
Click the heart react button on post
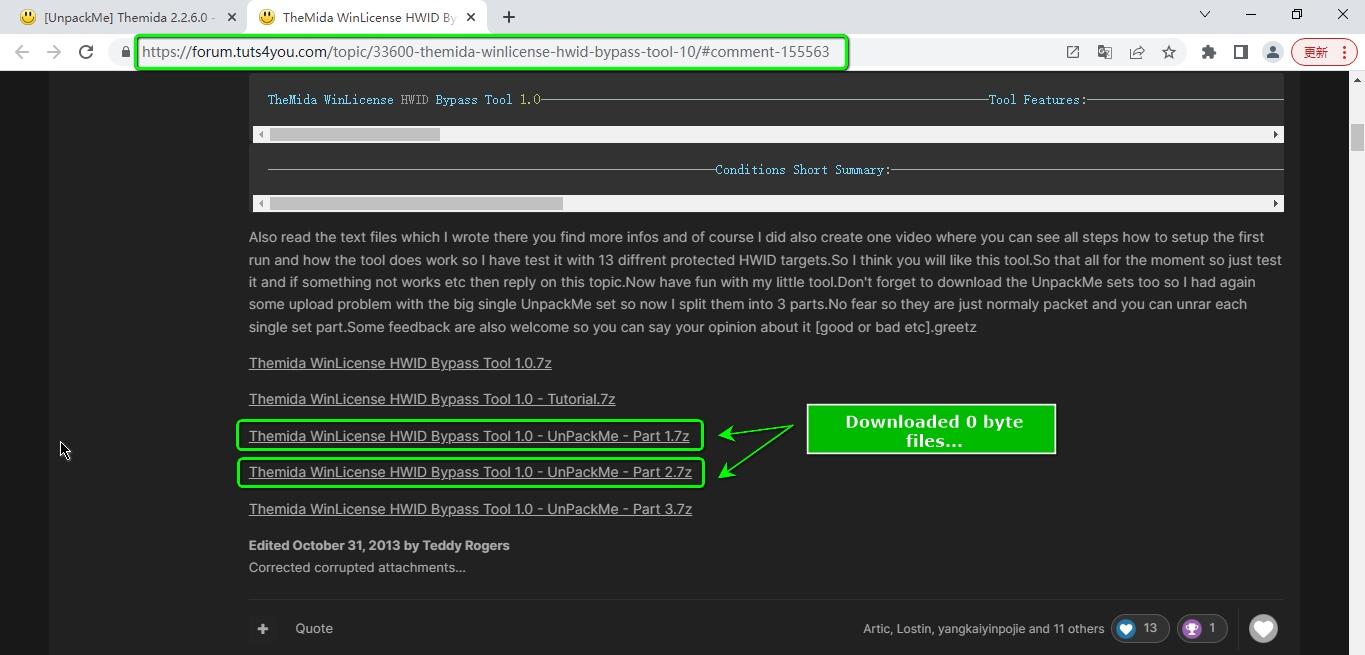1263,628
